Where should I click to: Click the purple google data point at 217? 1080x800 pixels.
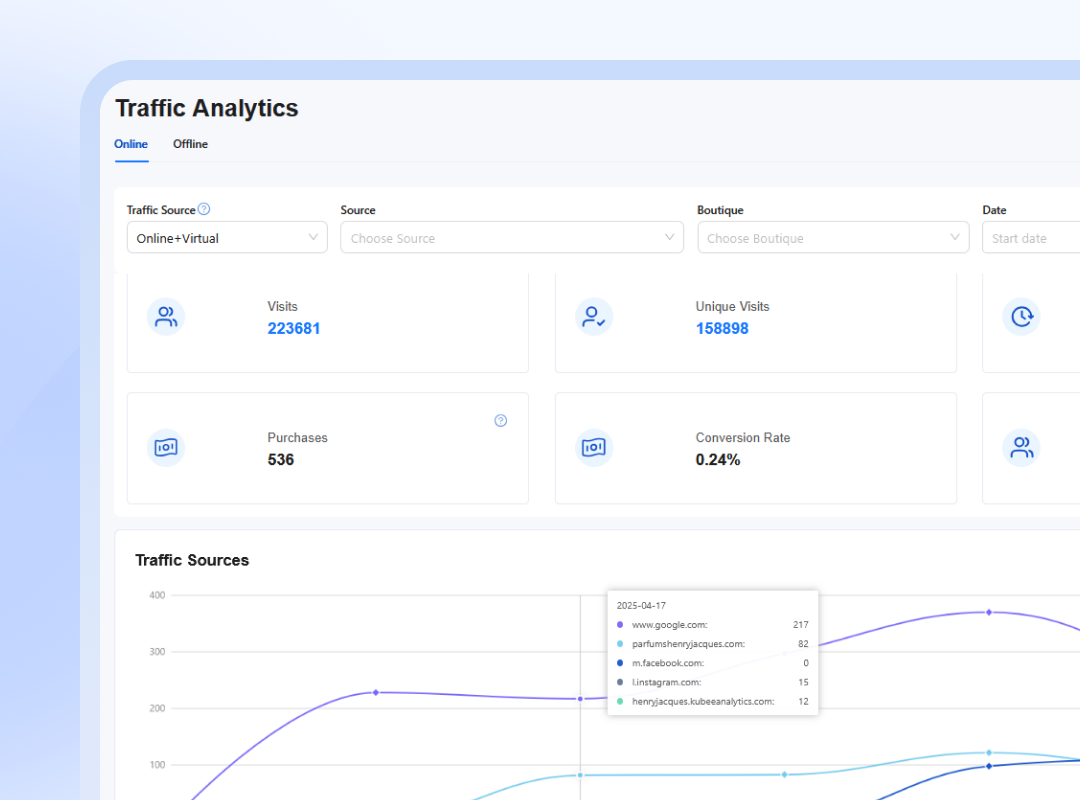[581, 699]
